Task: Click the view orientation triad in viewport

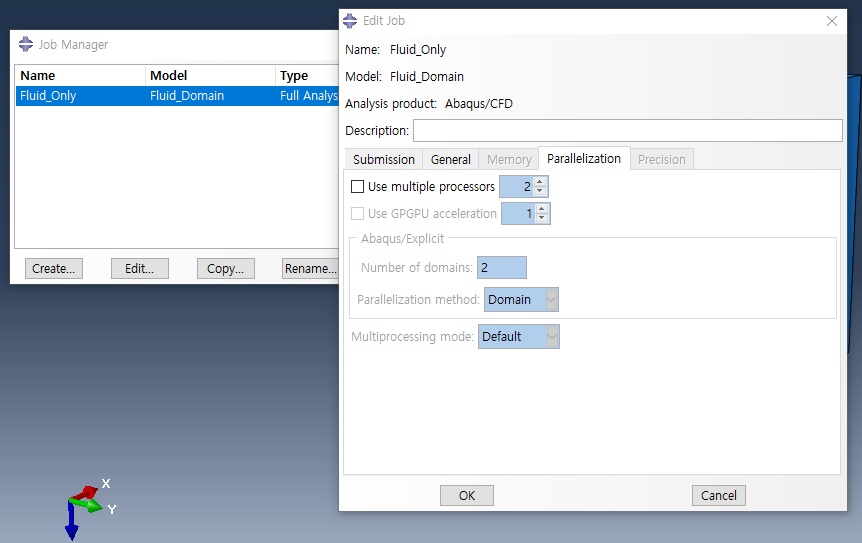Action: click(88, 508)
